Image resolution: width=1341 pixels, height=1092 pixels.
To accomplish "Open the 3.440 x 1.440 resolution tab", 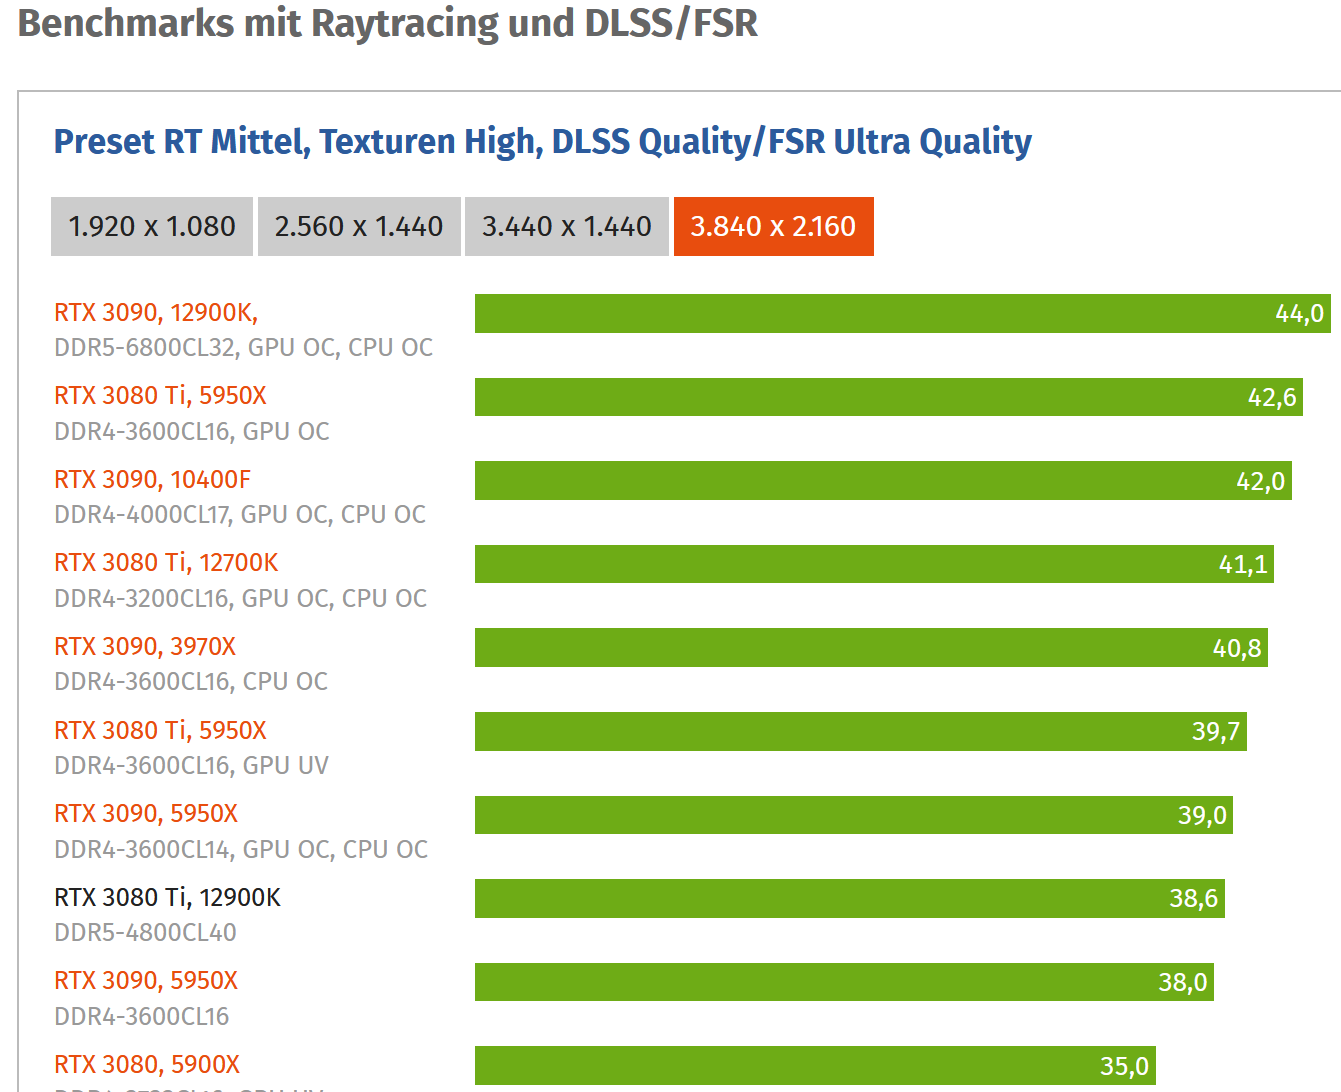I will (x=567, y=227).
